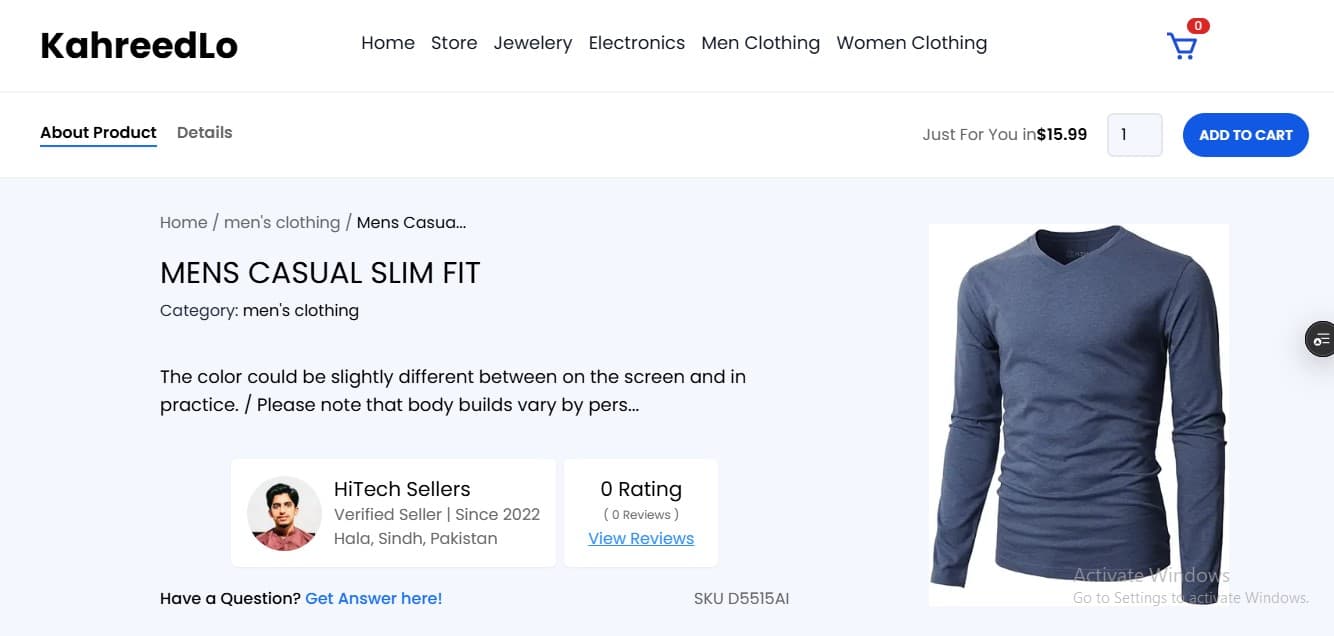Open the Electronics category

click(637, 43)
